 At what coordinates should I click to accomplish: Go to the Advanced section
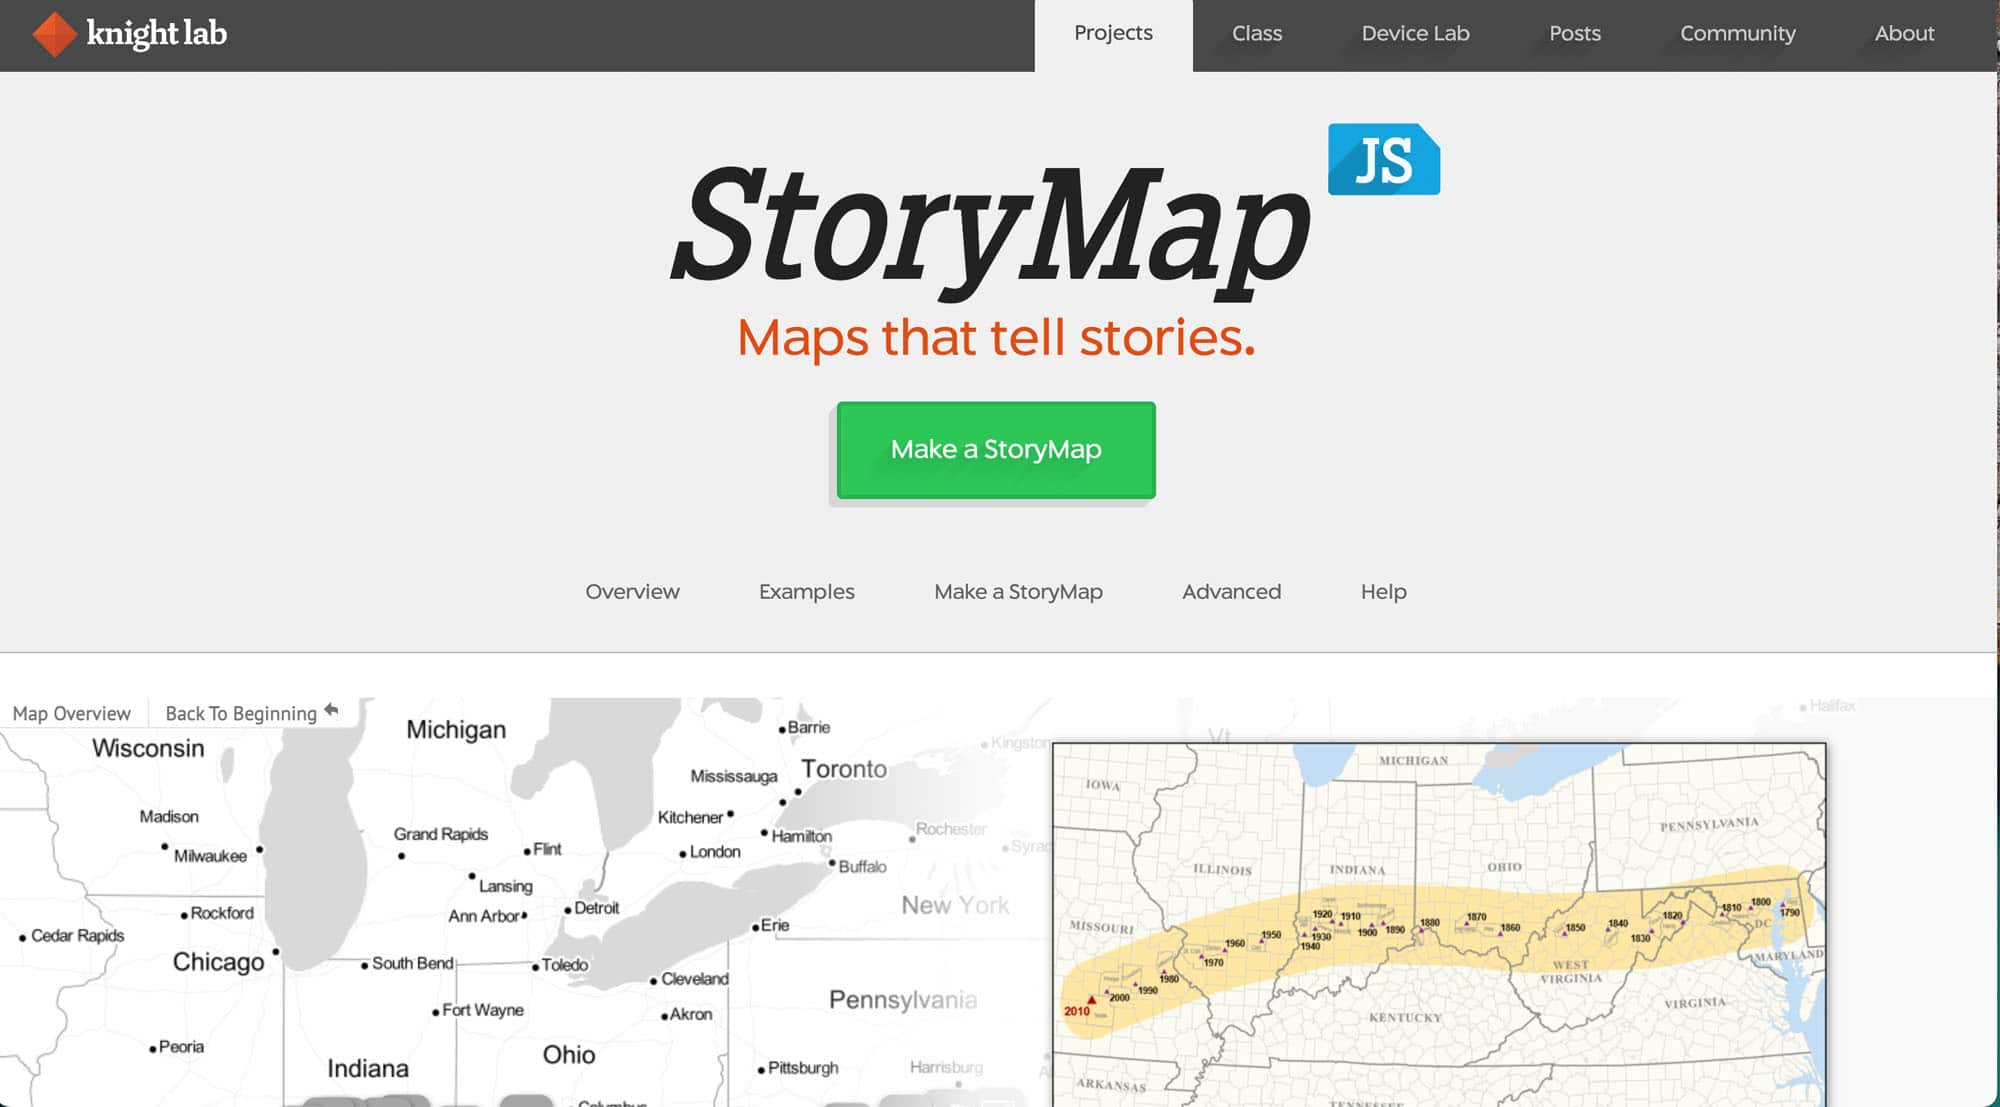(1231, 592)
